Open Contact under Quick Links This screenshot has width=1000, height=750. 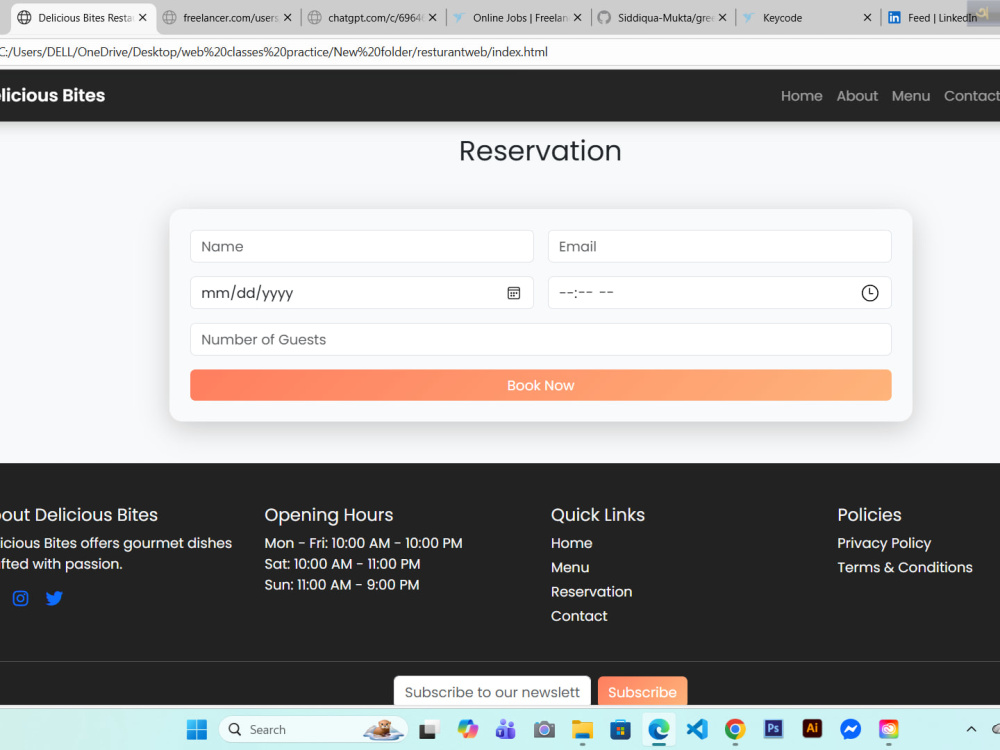pyautogui.click(x=579, y=616)
